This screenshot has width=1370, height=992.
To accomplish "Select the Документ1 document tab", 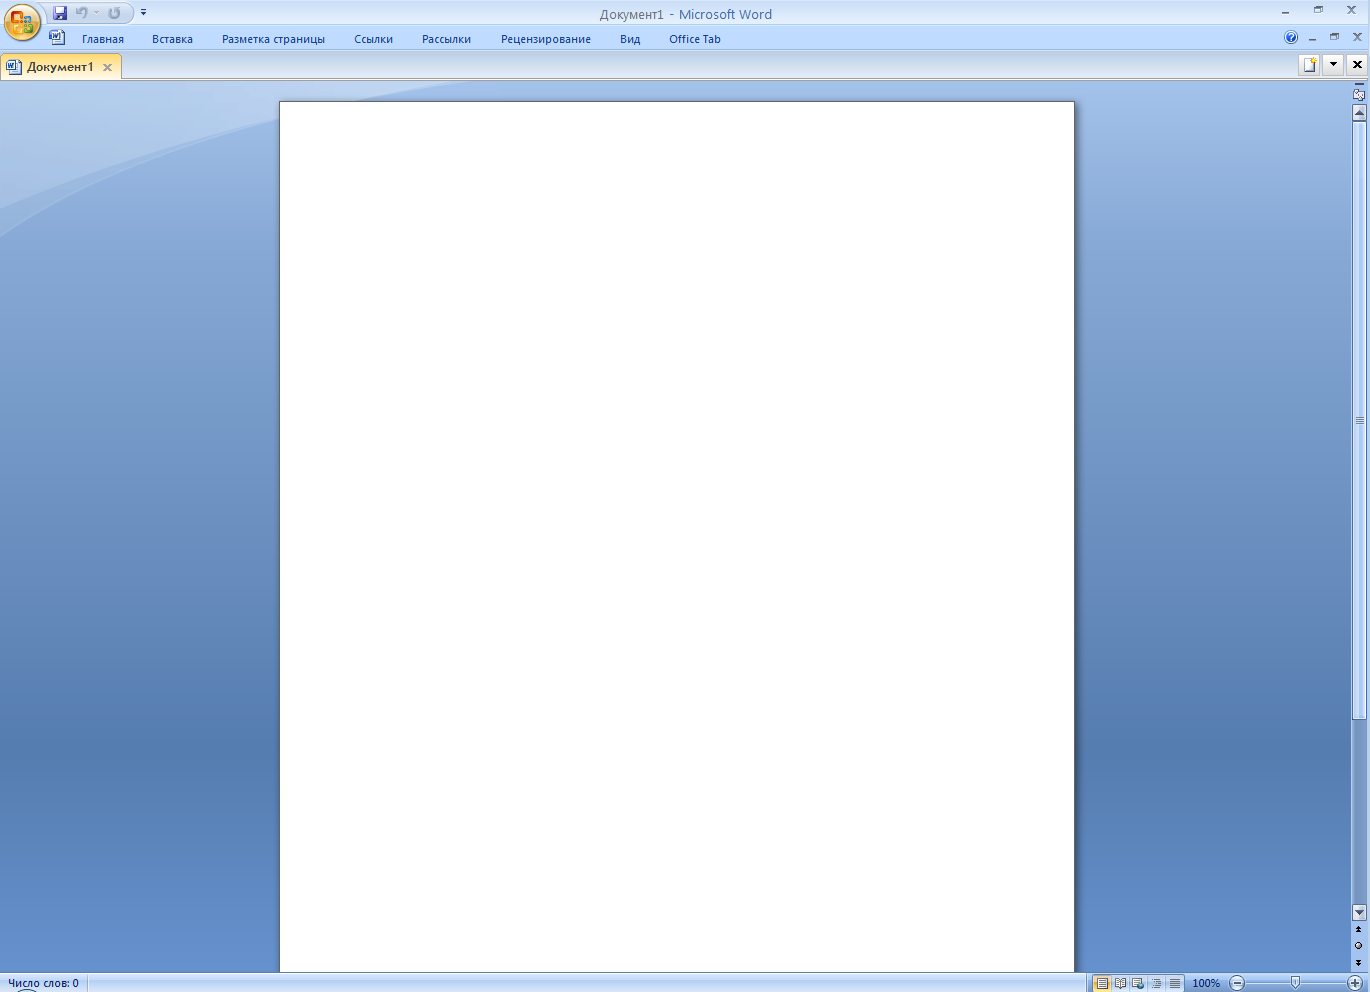I will 60,67.
